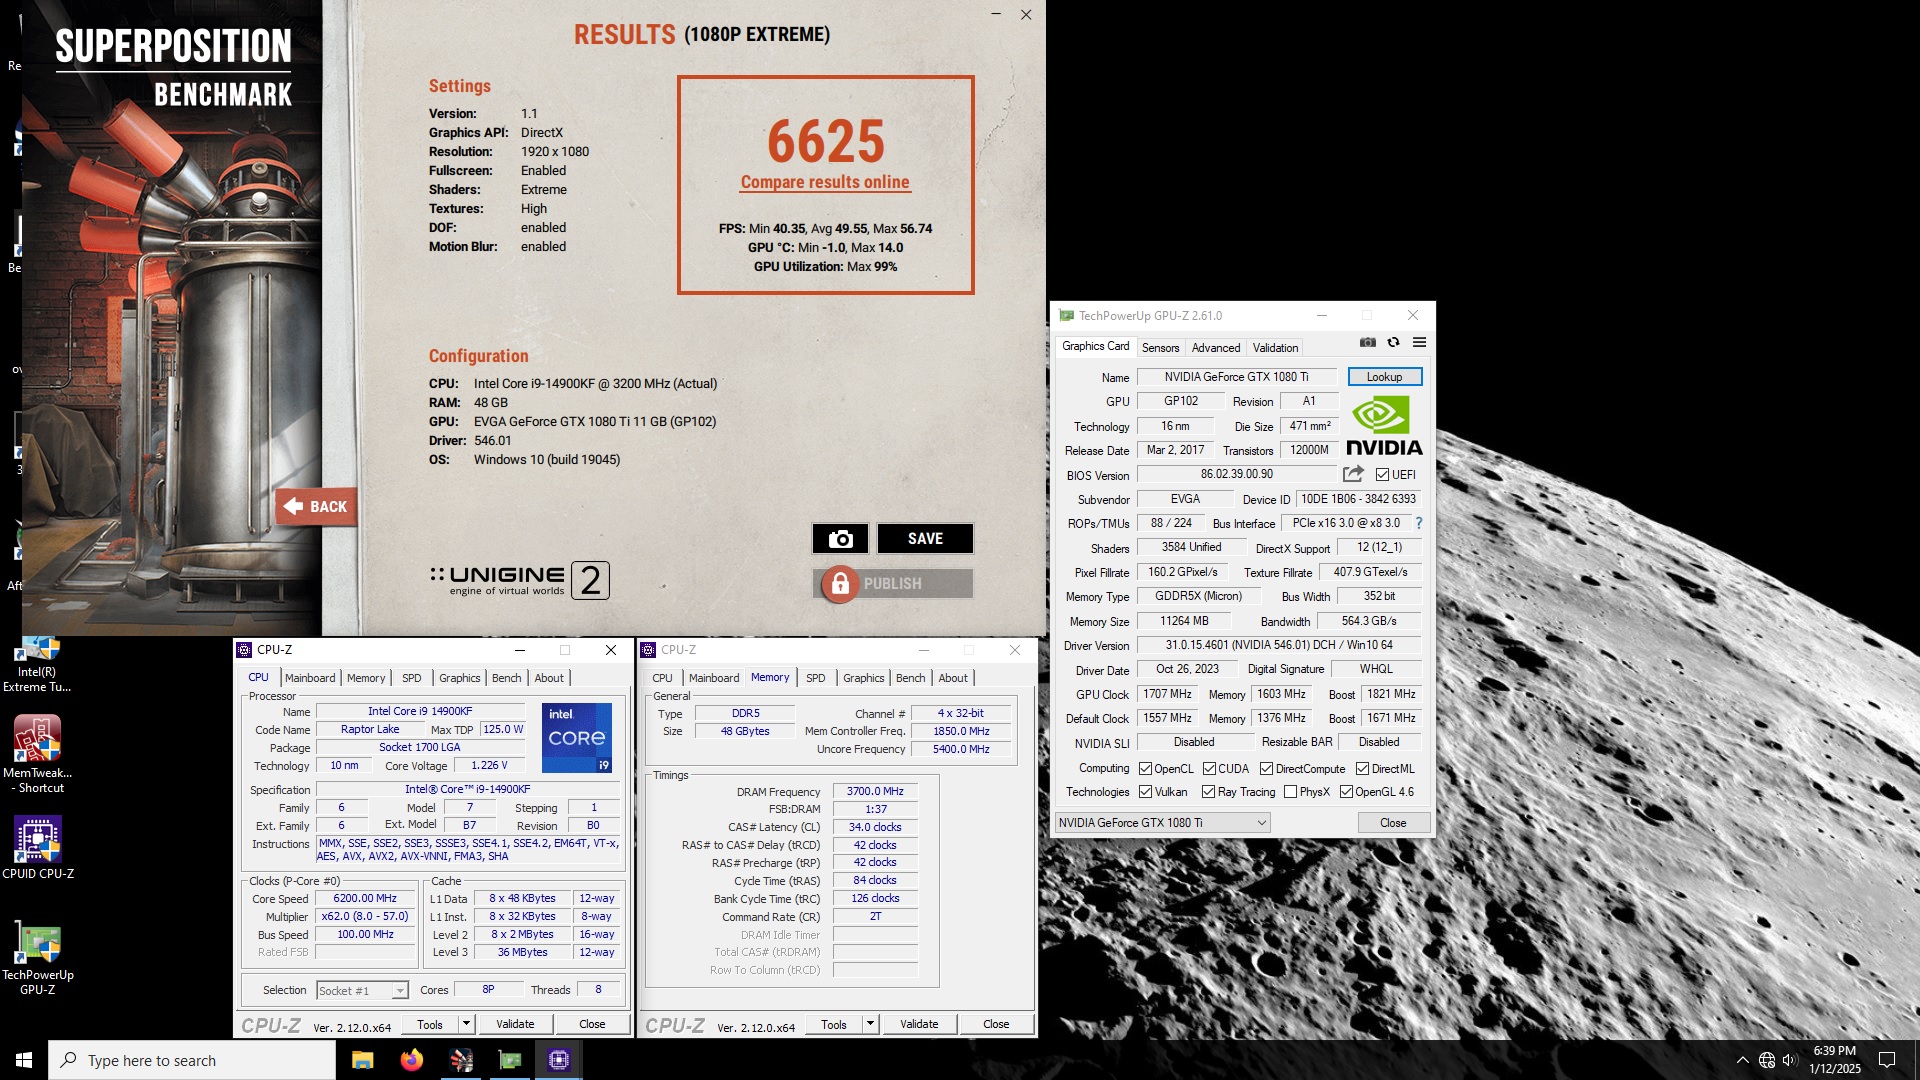
Task: Open TechPowerUp GPU-Z desktop icon
Action: (37, 958)
